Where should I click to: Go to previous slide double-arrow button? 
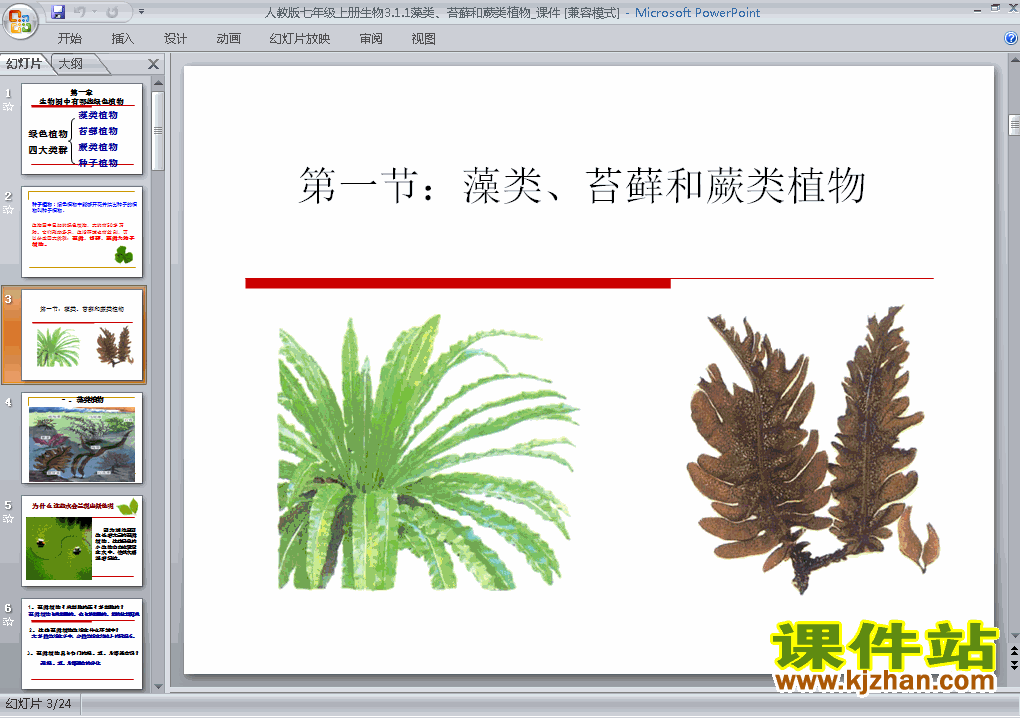(1014, 650)
